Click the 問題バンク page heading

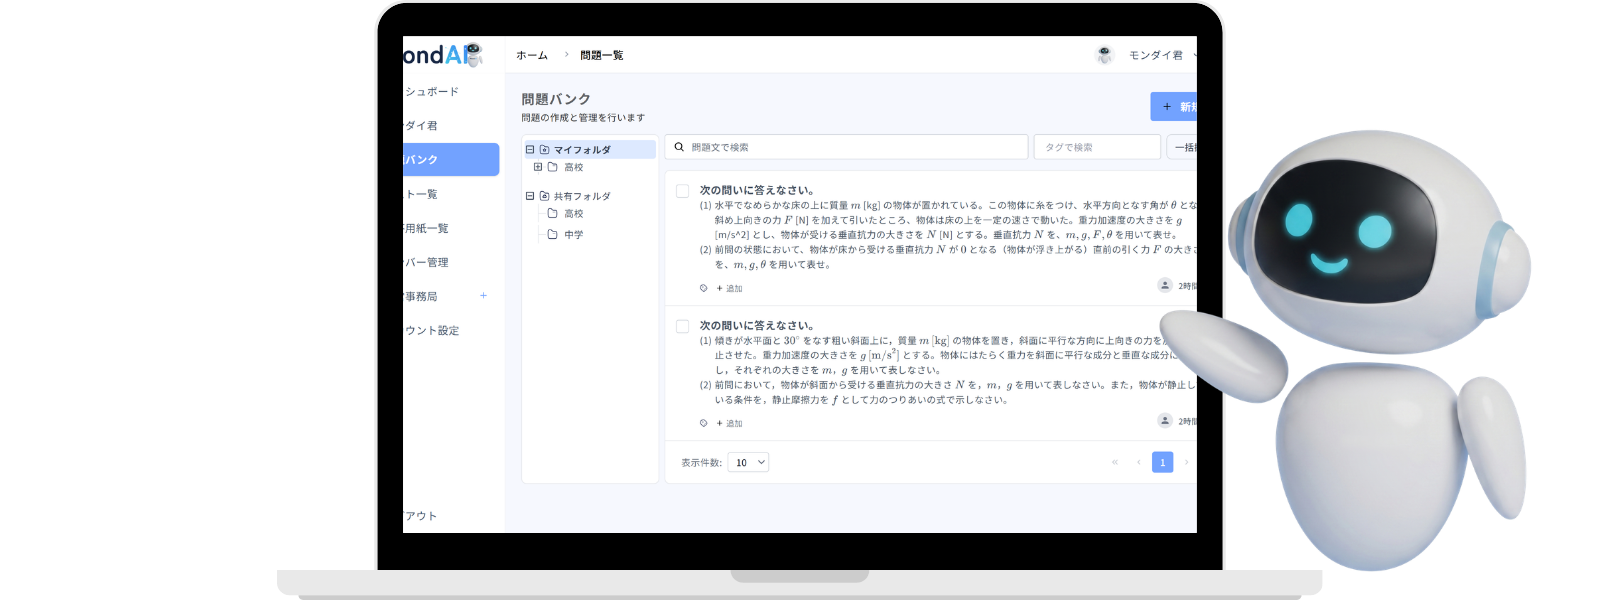[556, 99]
